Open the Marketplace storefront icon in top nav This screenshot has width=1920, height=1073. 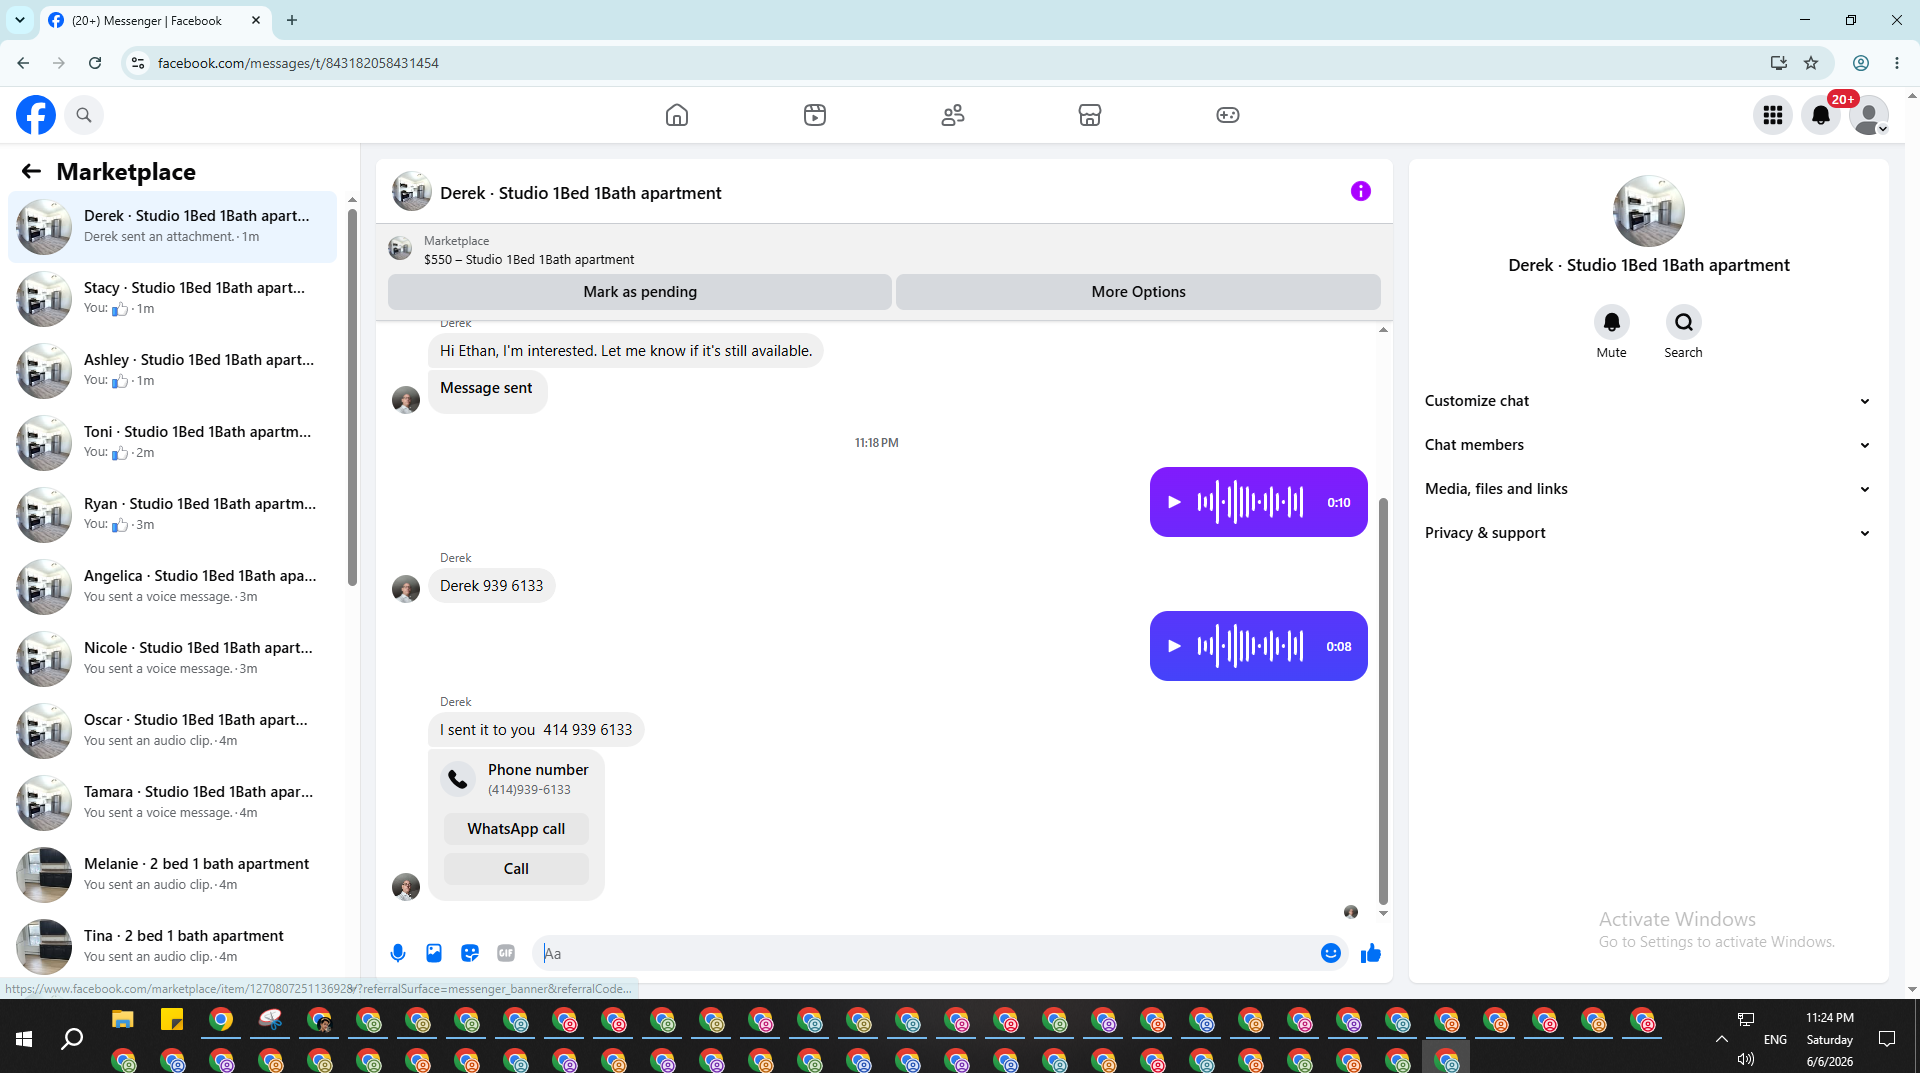coord(1090,115)
